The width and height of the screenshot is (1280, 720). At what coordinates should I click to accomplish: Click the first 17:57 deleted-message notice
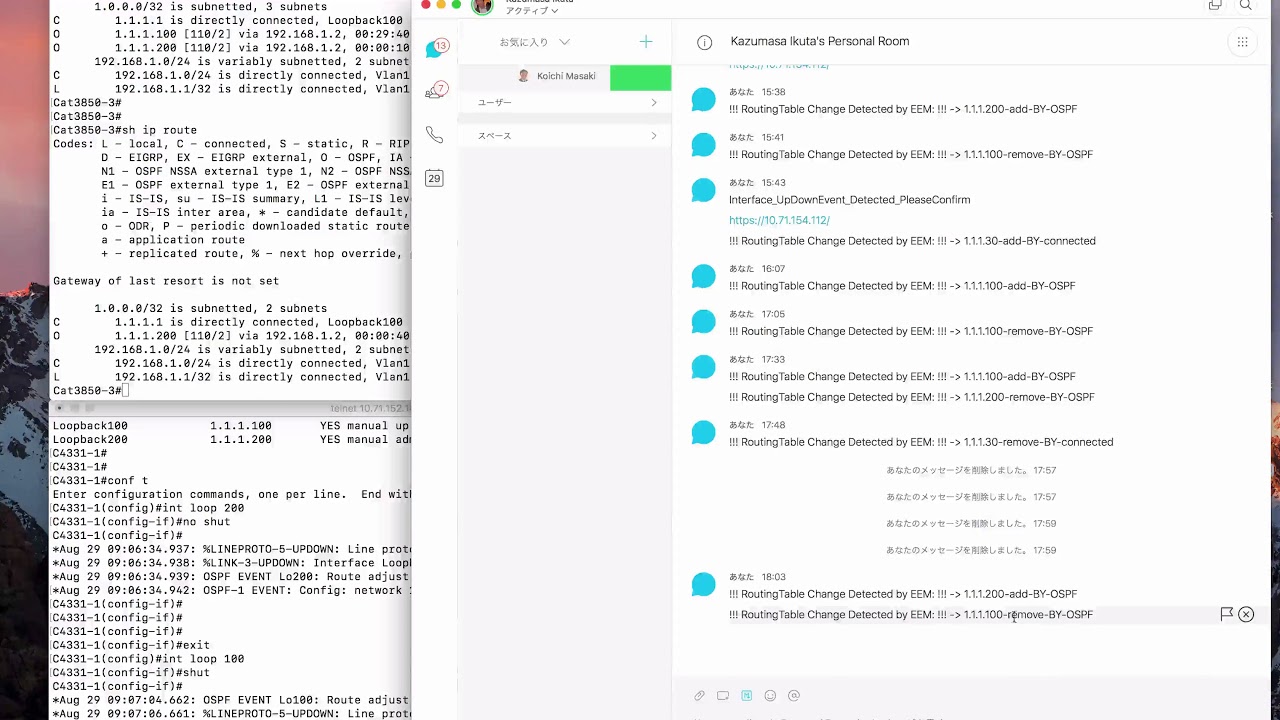click(x=971, y=470)
